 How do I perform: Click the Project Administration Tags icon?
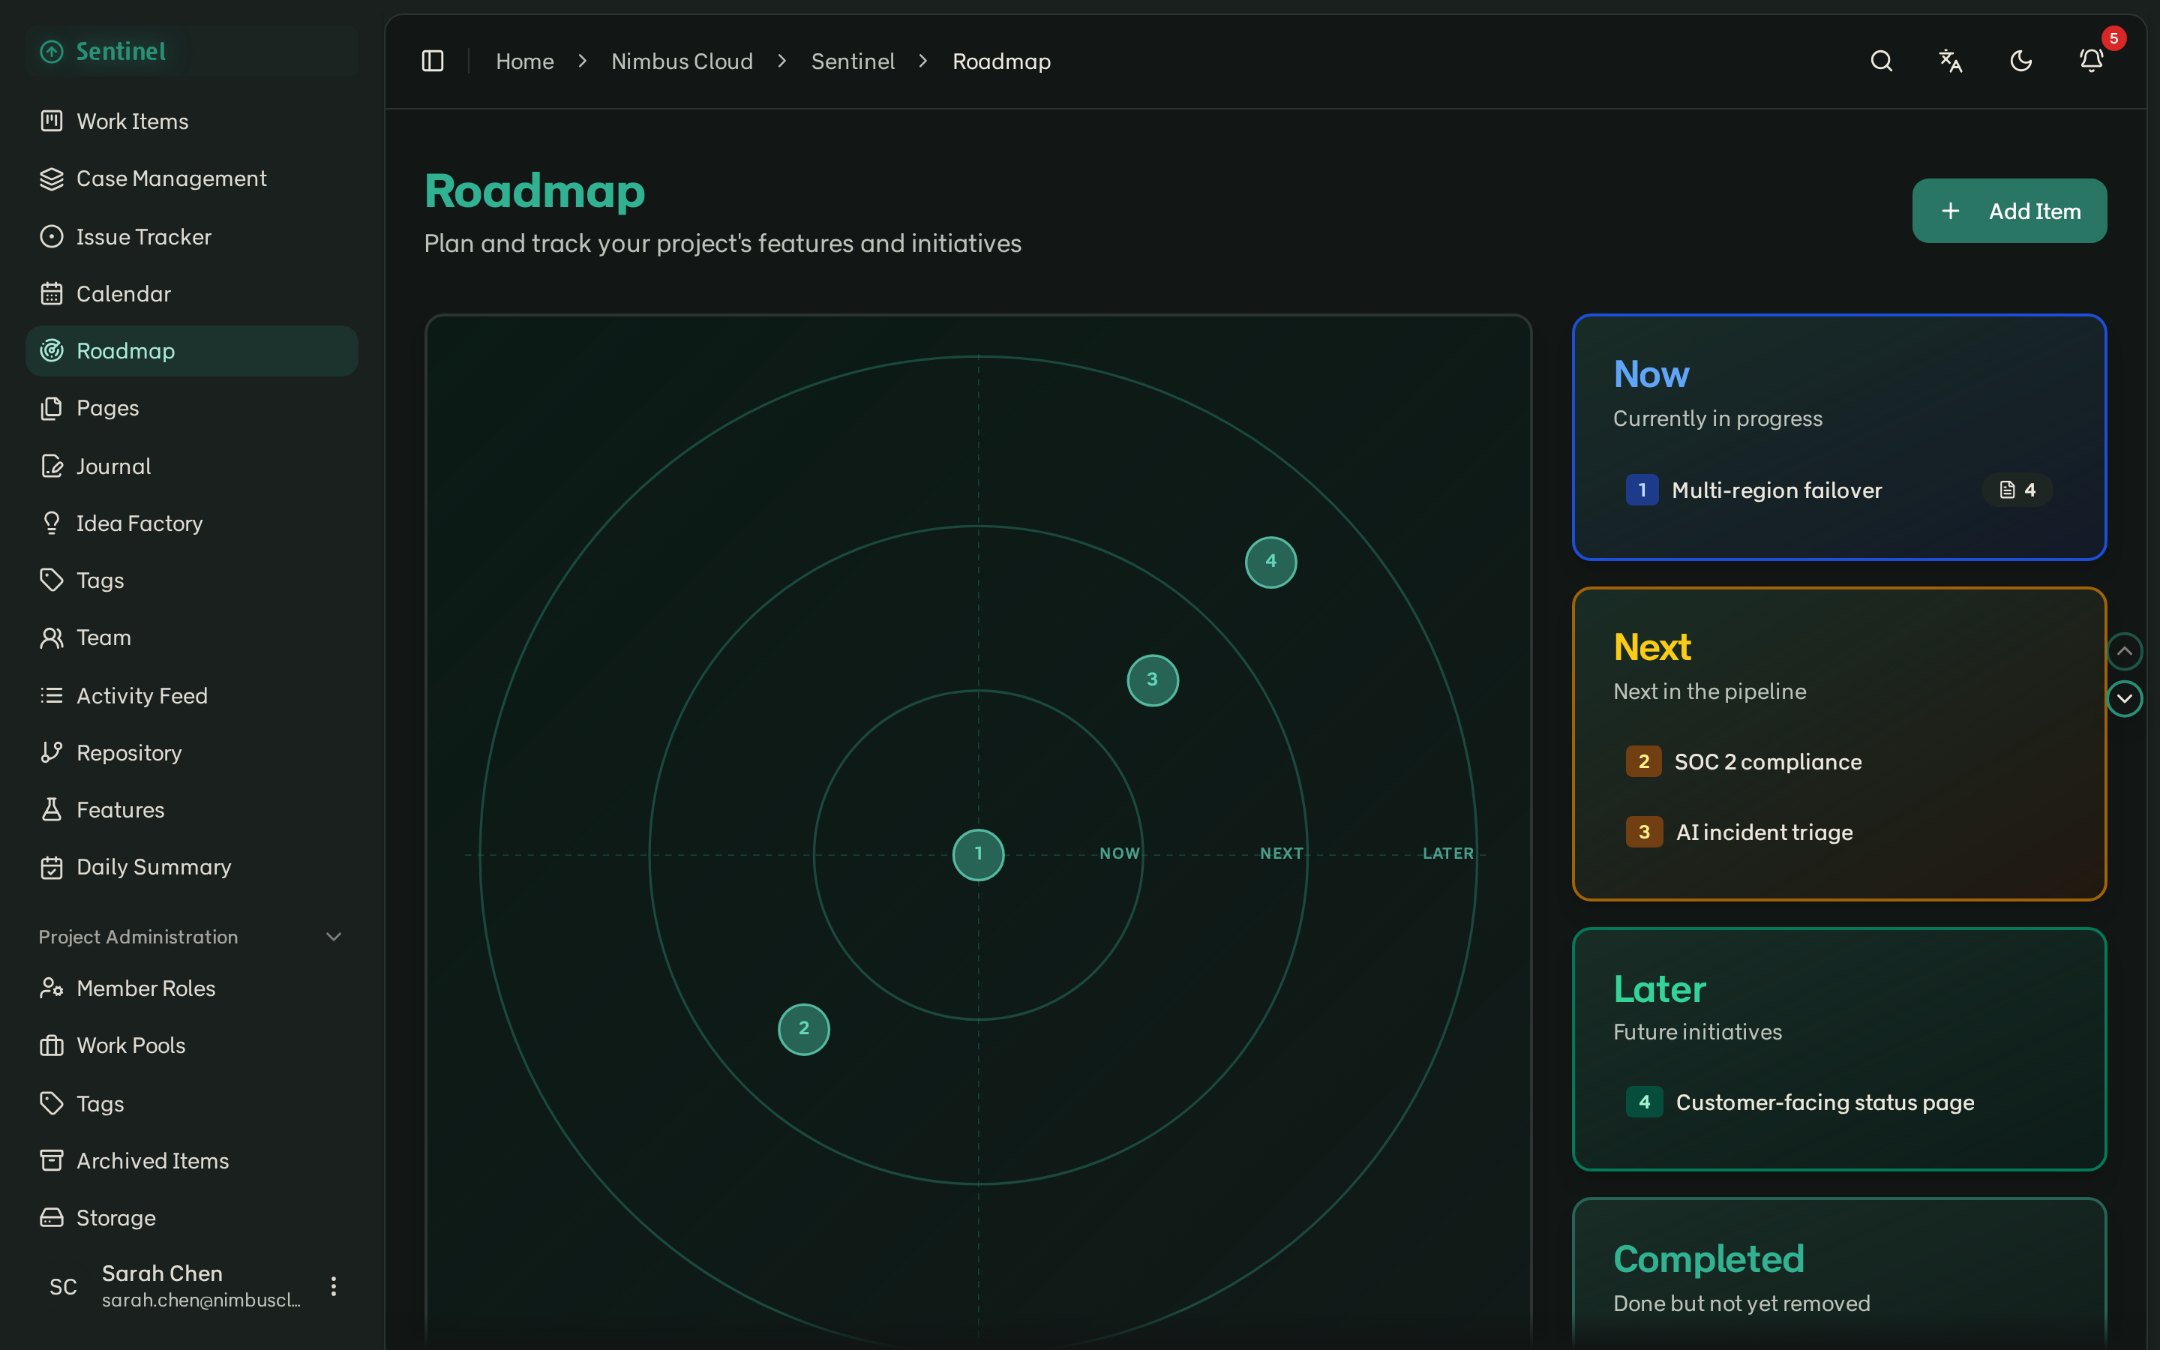pos(51,1103)
